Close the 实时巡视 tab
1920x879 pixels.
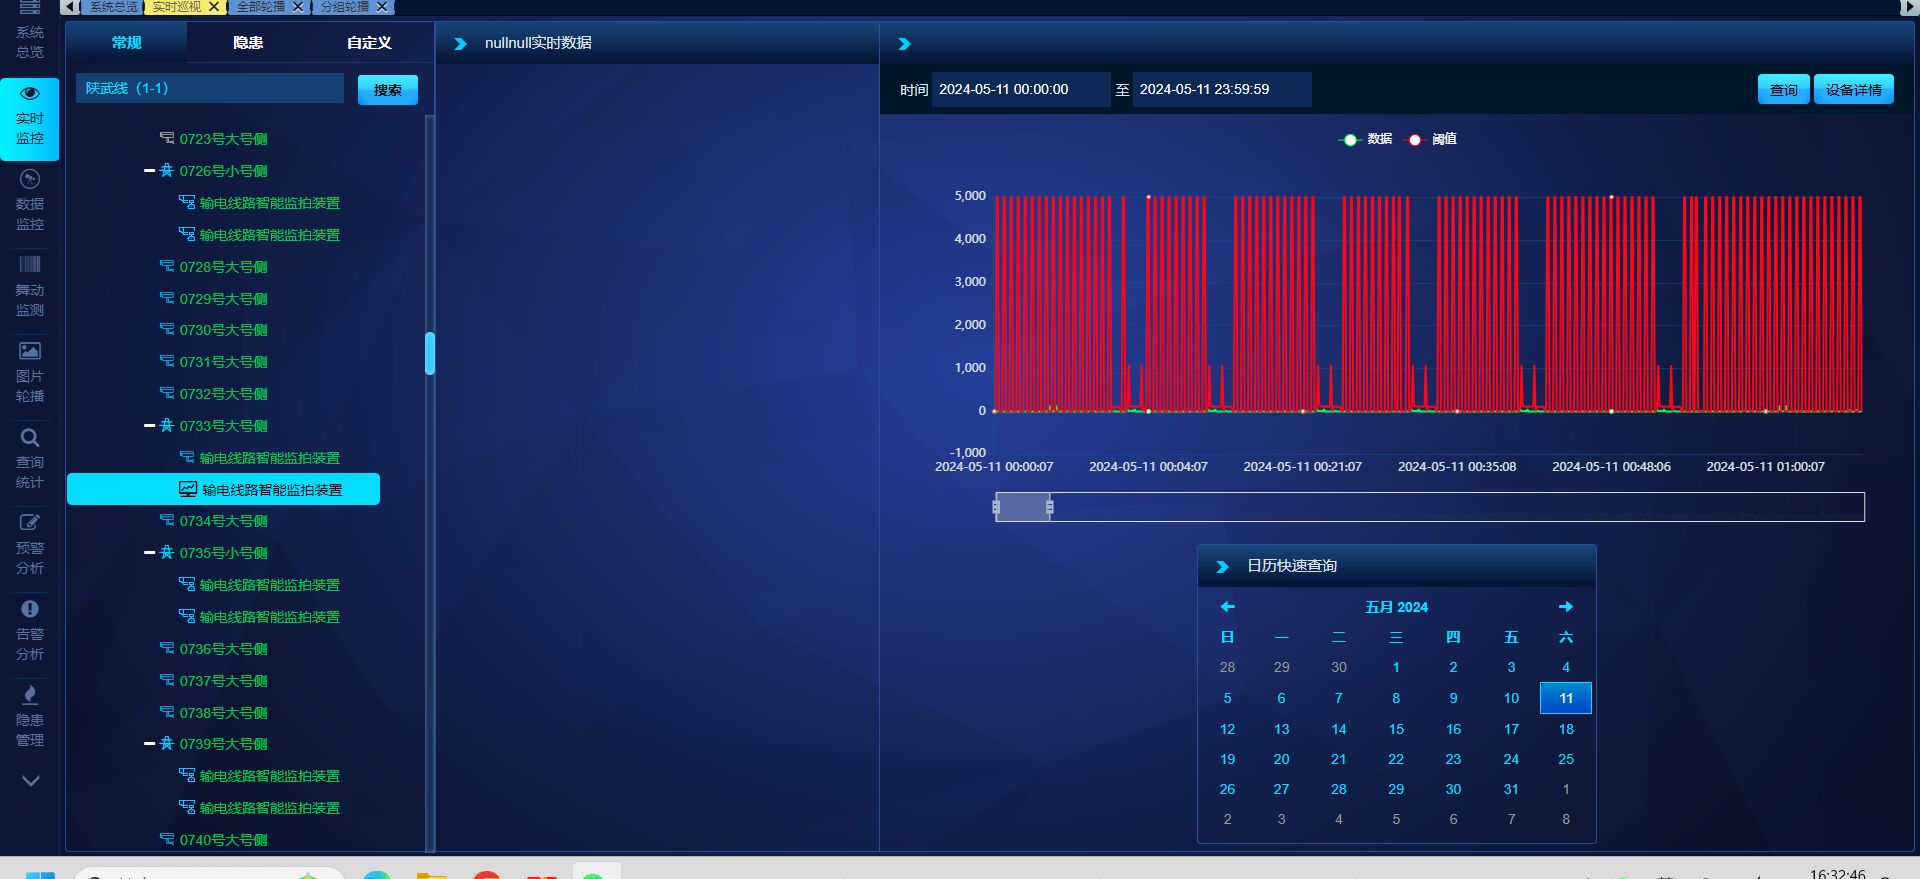pyautogui.click(x=214, y=7)
